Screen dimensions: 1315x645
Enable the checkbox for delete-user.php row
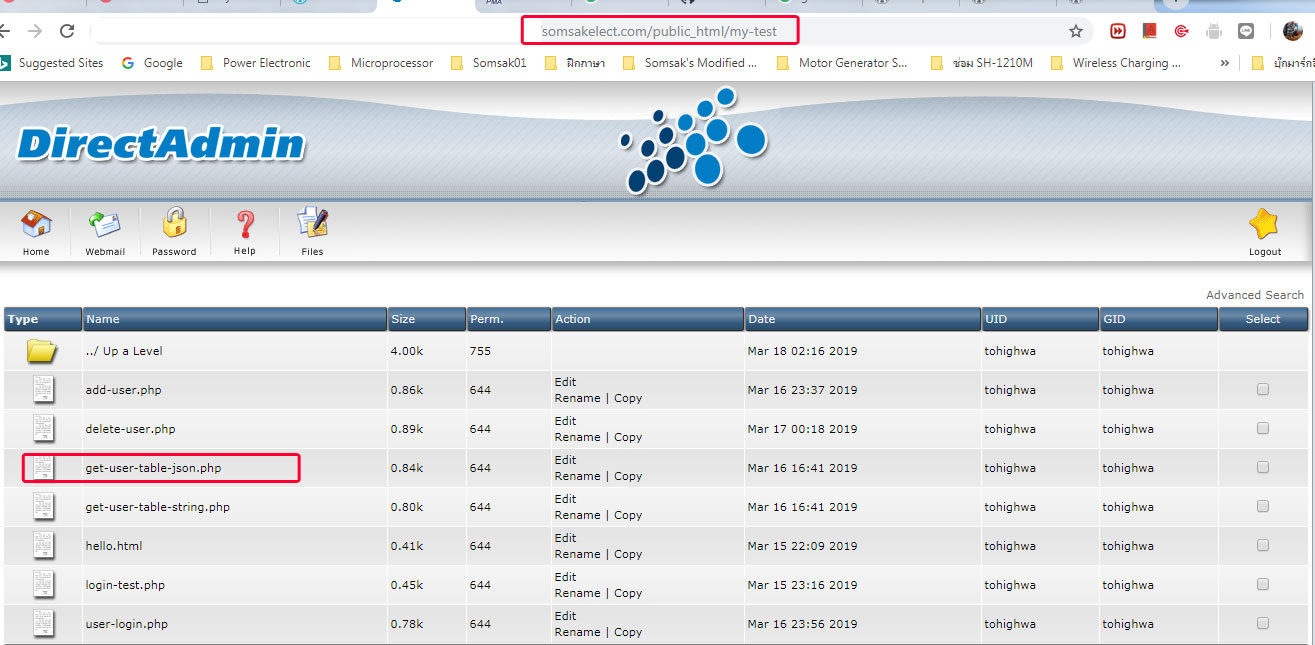[x=1262, y=429]
